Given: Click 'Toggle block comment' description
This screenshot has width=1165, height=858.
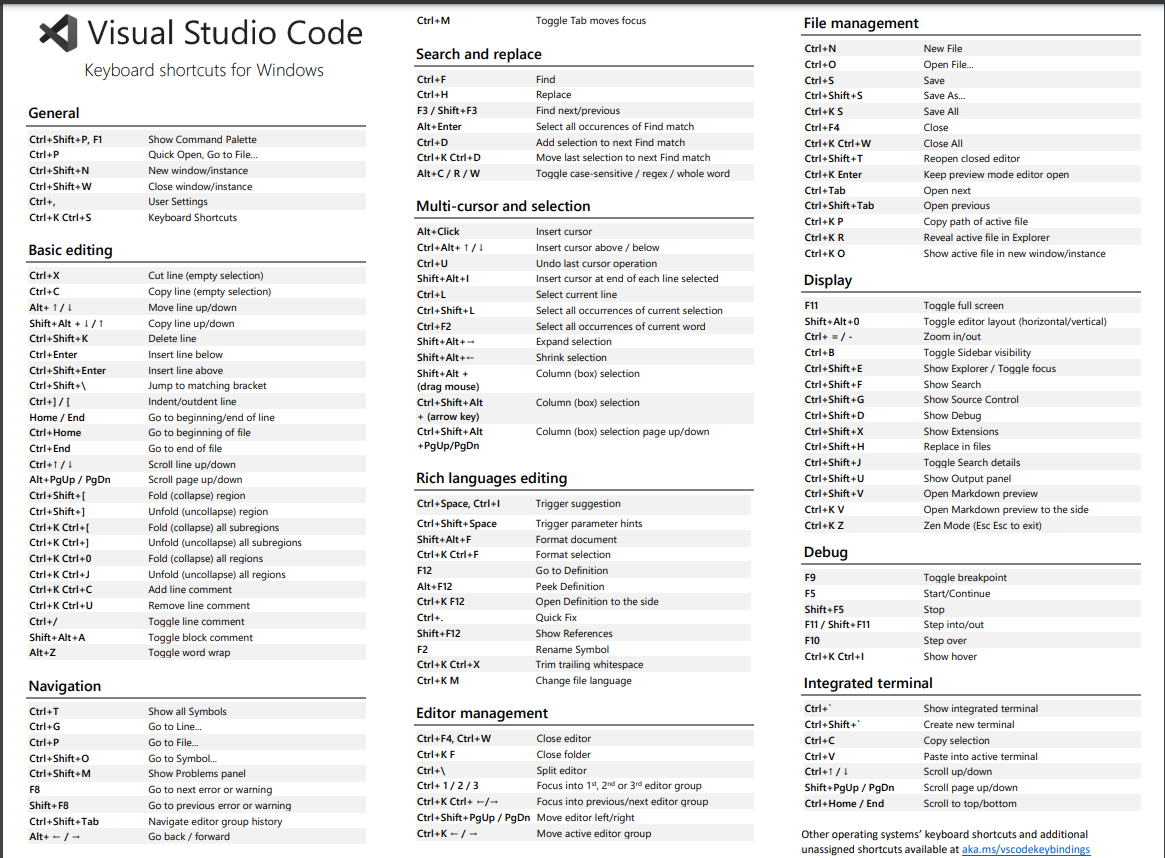Looking at the screenshot, I should tap(201, 637).
